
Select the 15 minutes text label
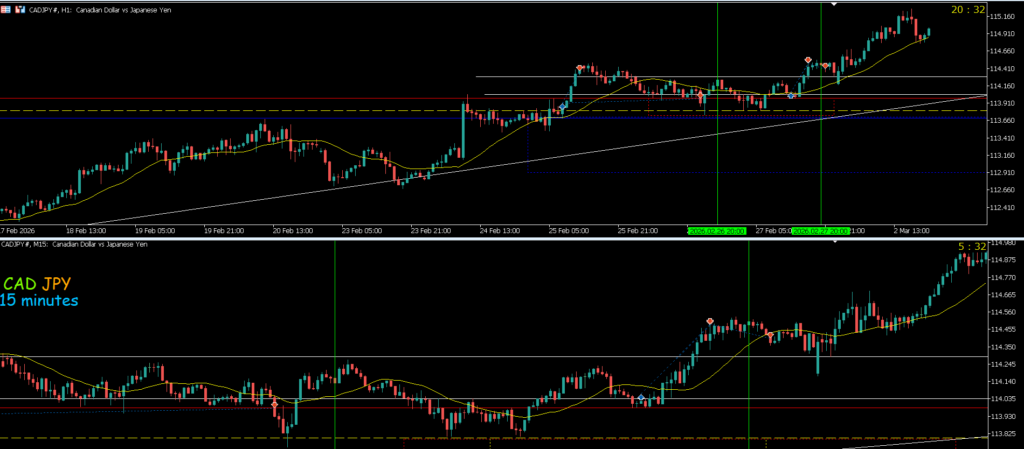coord(40,300)
